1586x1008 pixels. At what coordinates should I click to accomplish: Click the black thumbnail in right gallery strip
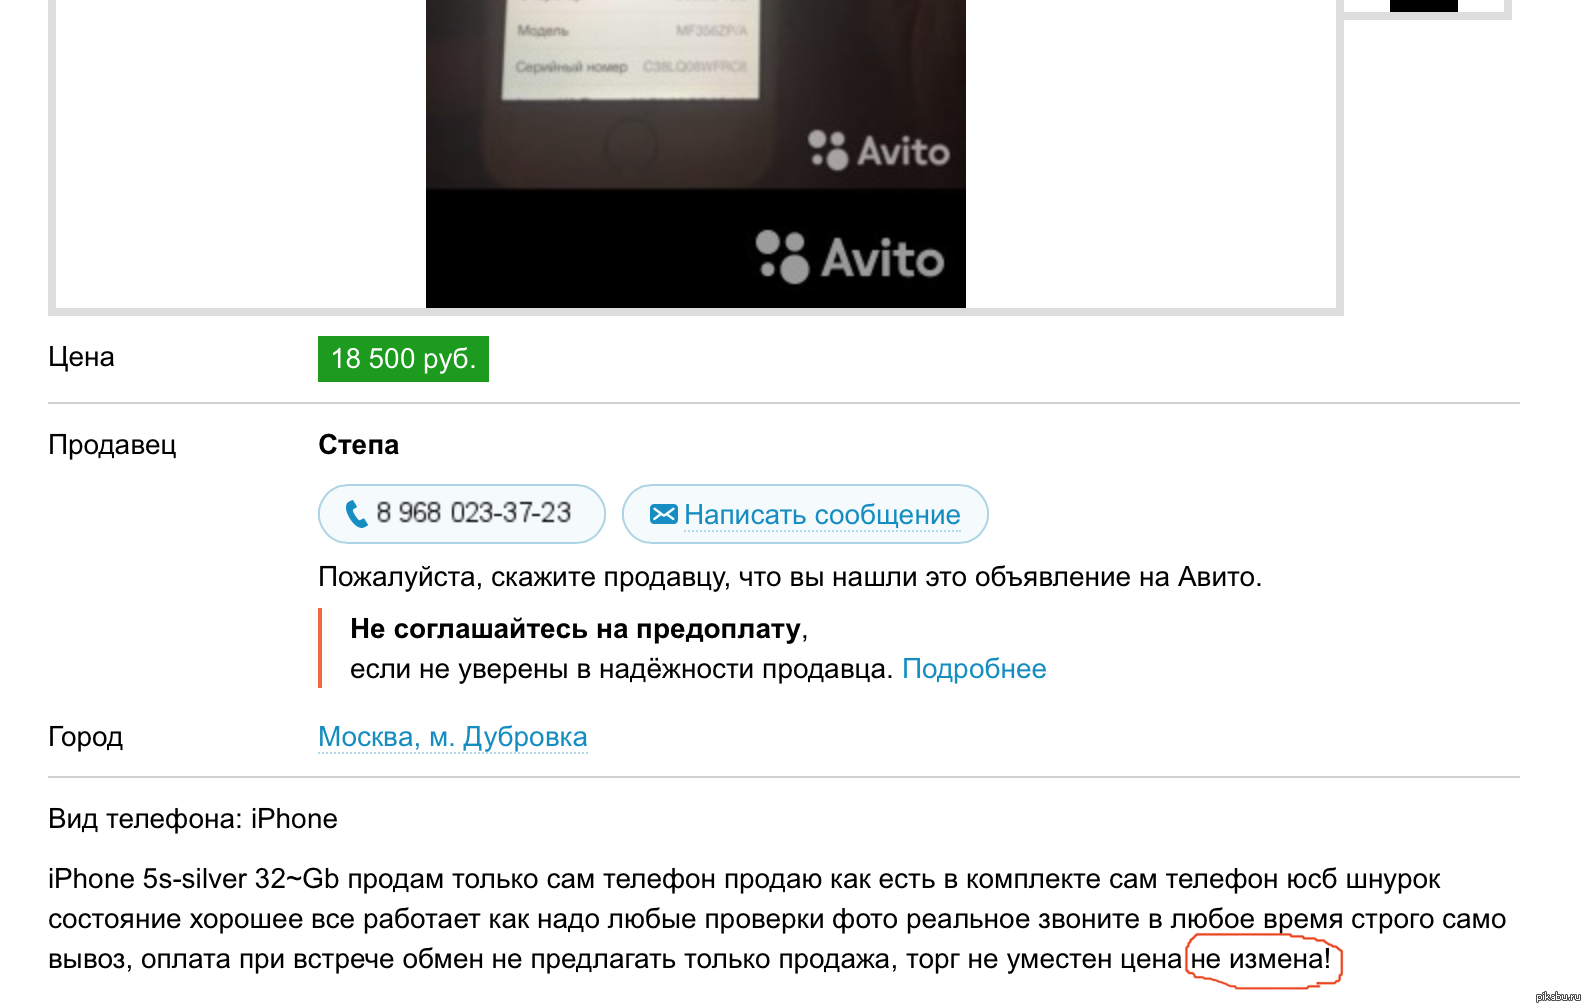click(x=1424, y=5)
